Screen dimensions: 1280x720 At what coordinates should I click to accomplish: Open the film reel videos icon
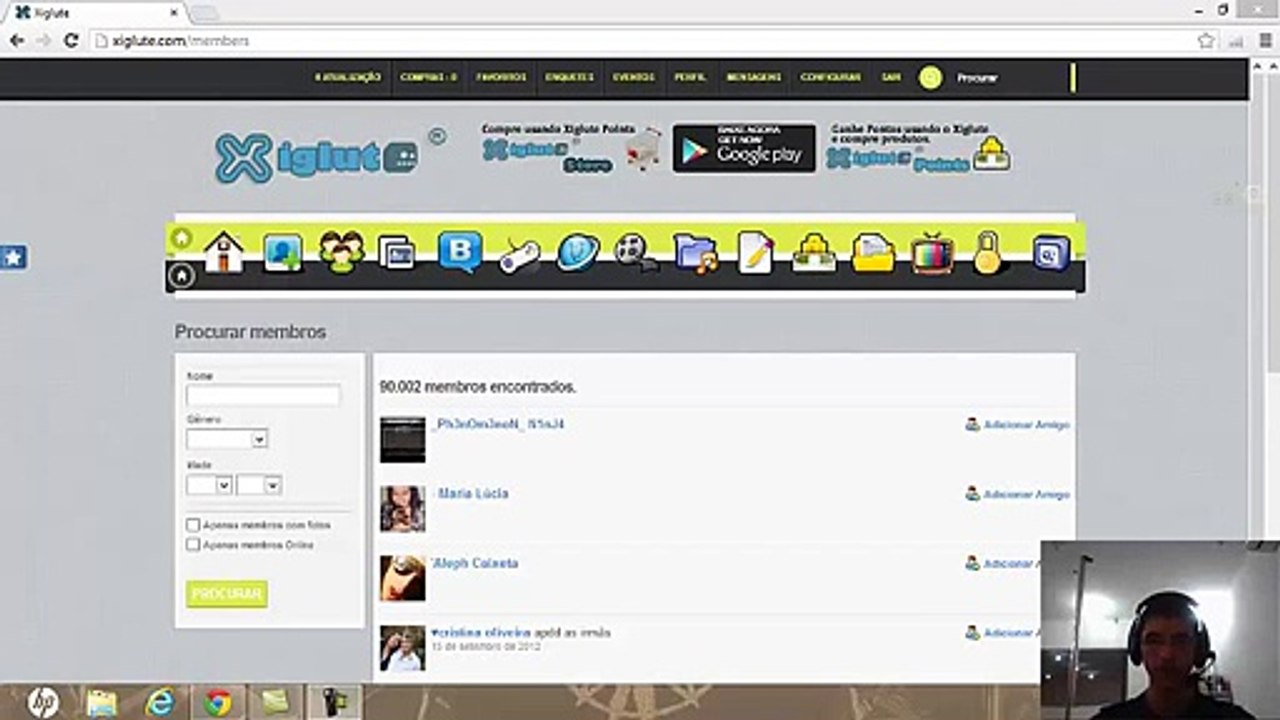[x=635, y=252]
